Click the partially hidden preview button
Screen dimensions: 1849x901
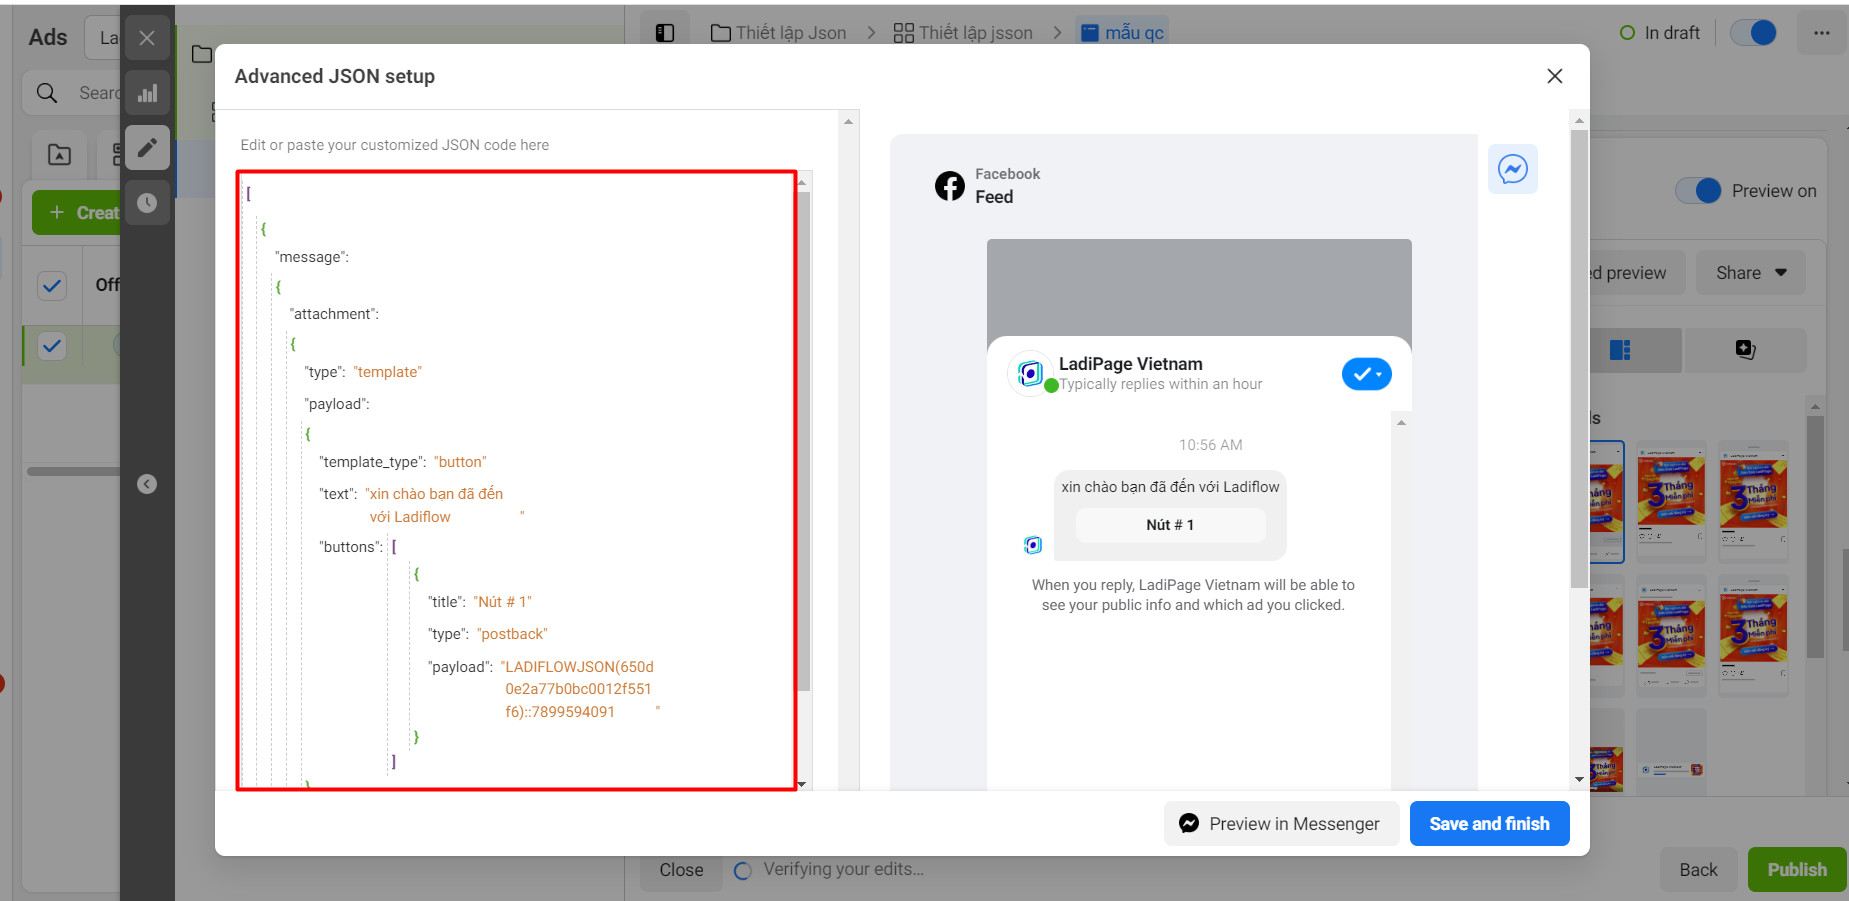click(x=1636, y=273)
